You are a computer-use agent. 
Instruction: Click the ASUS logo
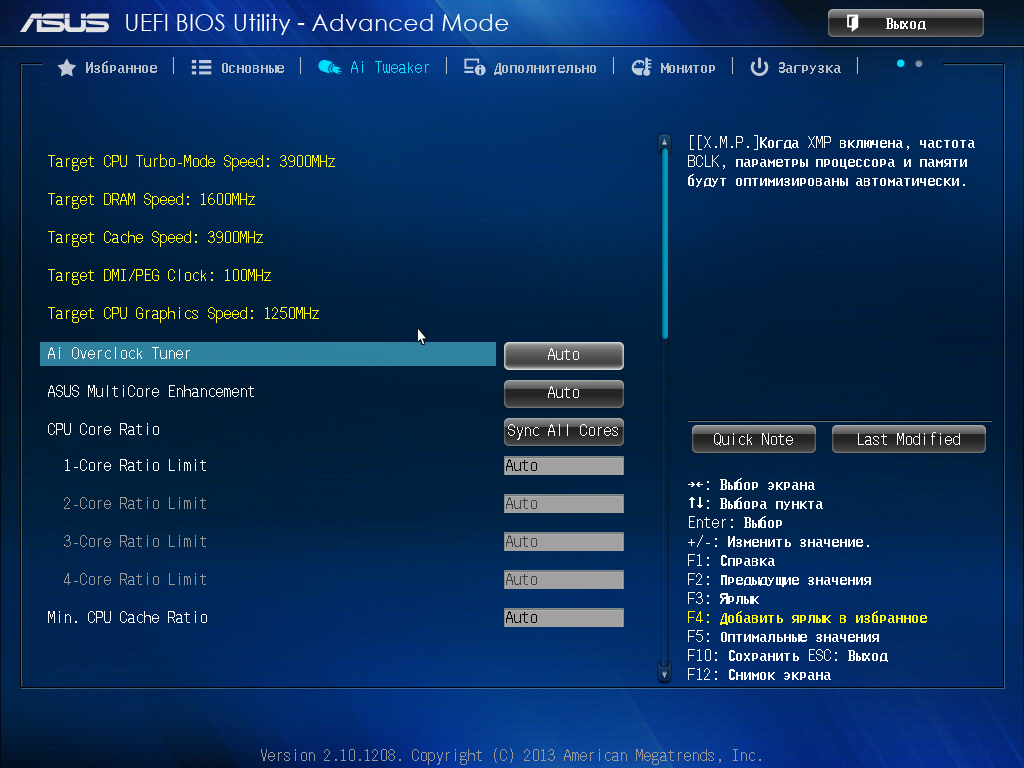coord(65,24)
